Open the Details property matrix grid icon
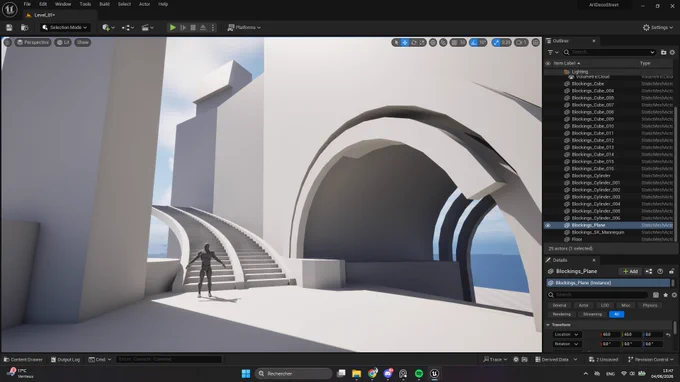 tap(656, 295)
